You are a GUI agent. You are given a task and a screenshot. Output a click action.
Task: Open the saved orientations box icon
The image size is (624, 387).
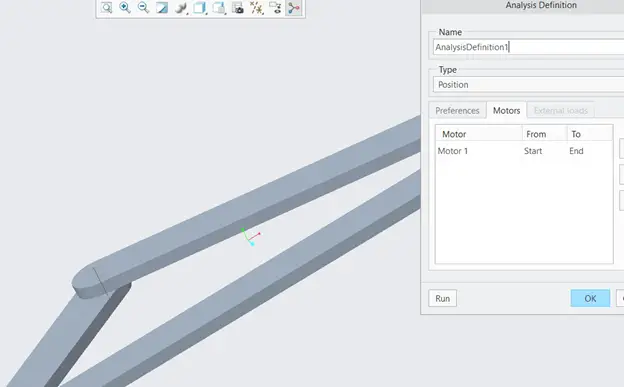pyautogui.click(x=200, y=8)
